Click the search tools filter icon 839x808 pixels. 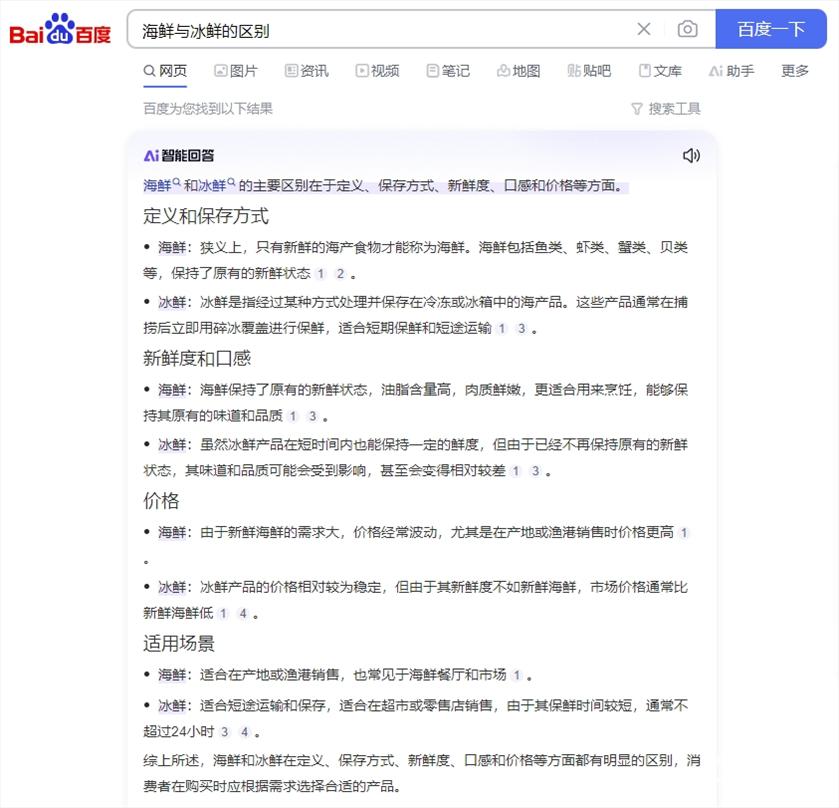[636, 108]
